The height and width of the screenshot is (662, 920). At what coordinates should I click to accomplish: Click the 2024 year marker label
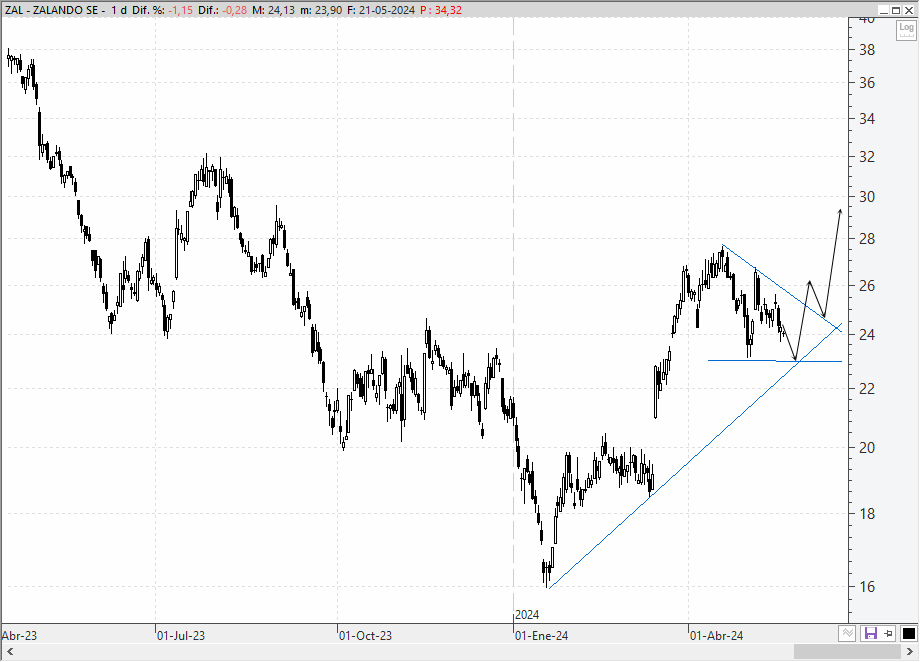(527, 615)
